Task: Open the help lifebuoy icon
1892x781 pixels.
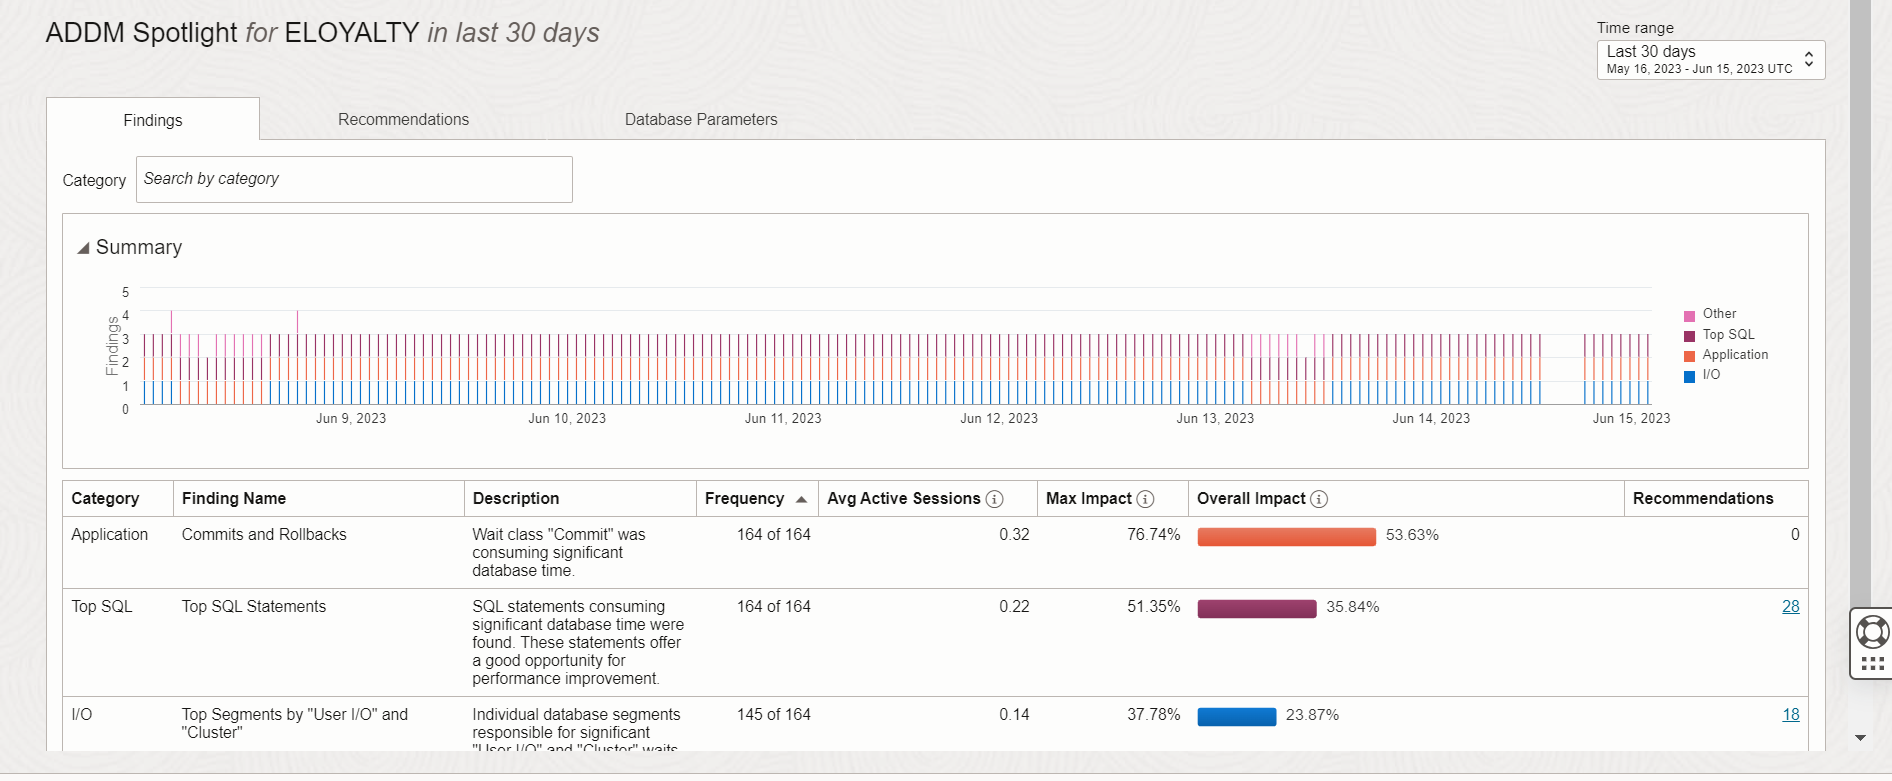Action: [1871, 632]
